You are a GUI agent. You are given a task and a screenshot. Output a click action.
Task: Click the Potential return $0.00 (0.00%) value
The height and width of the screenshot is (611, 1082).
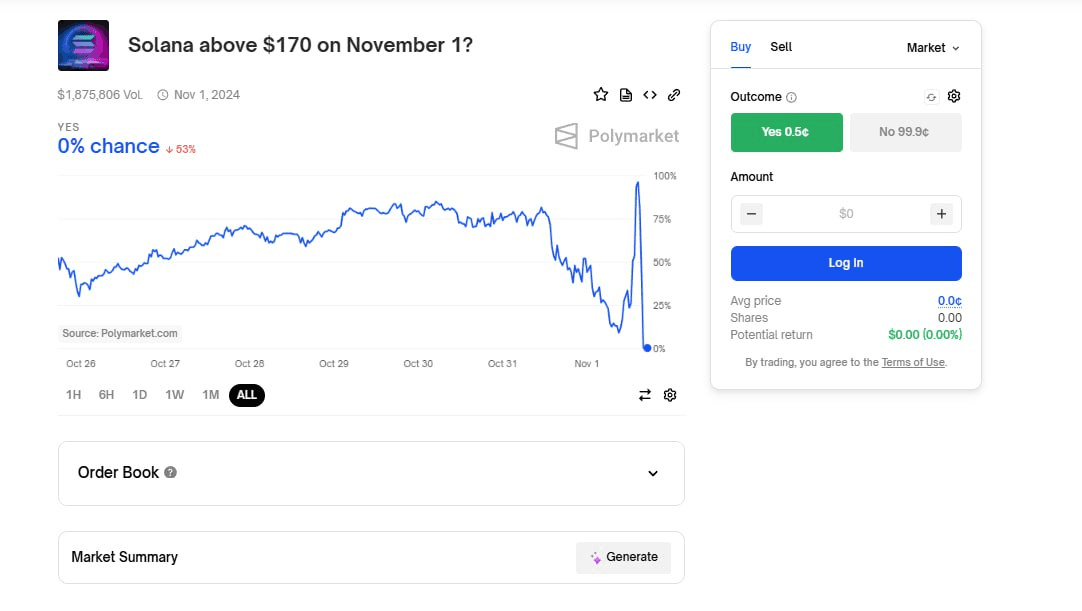[x=925, y=335]
